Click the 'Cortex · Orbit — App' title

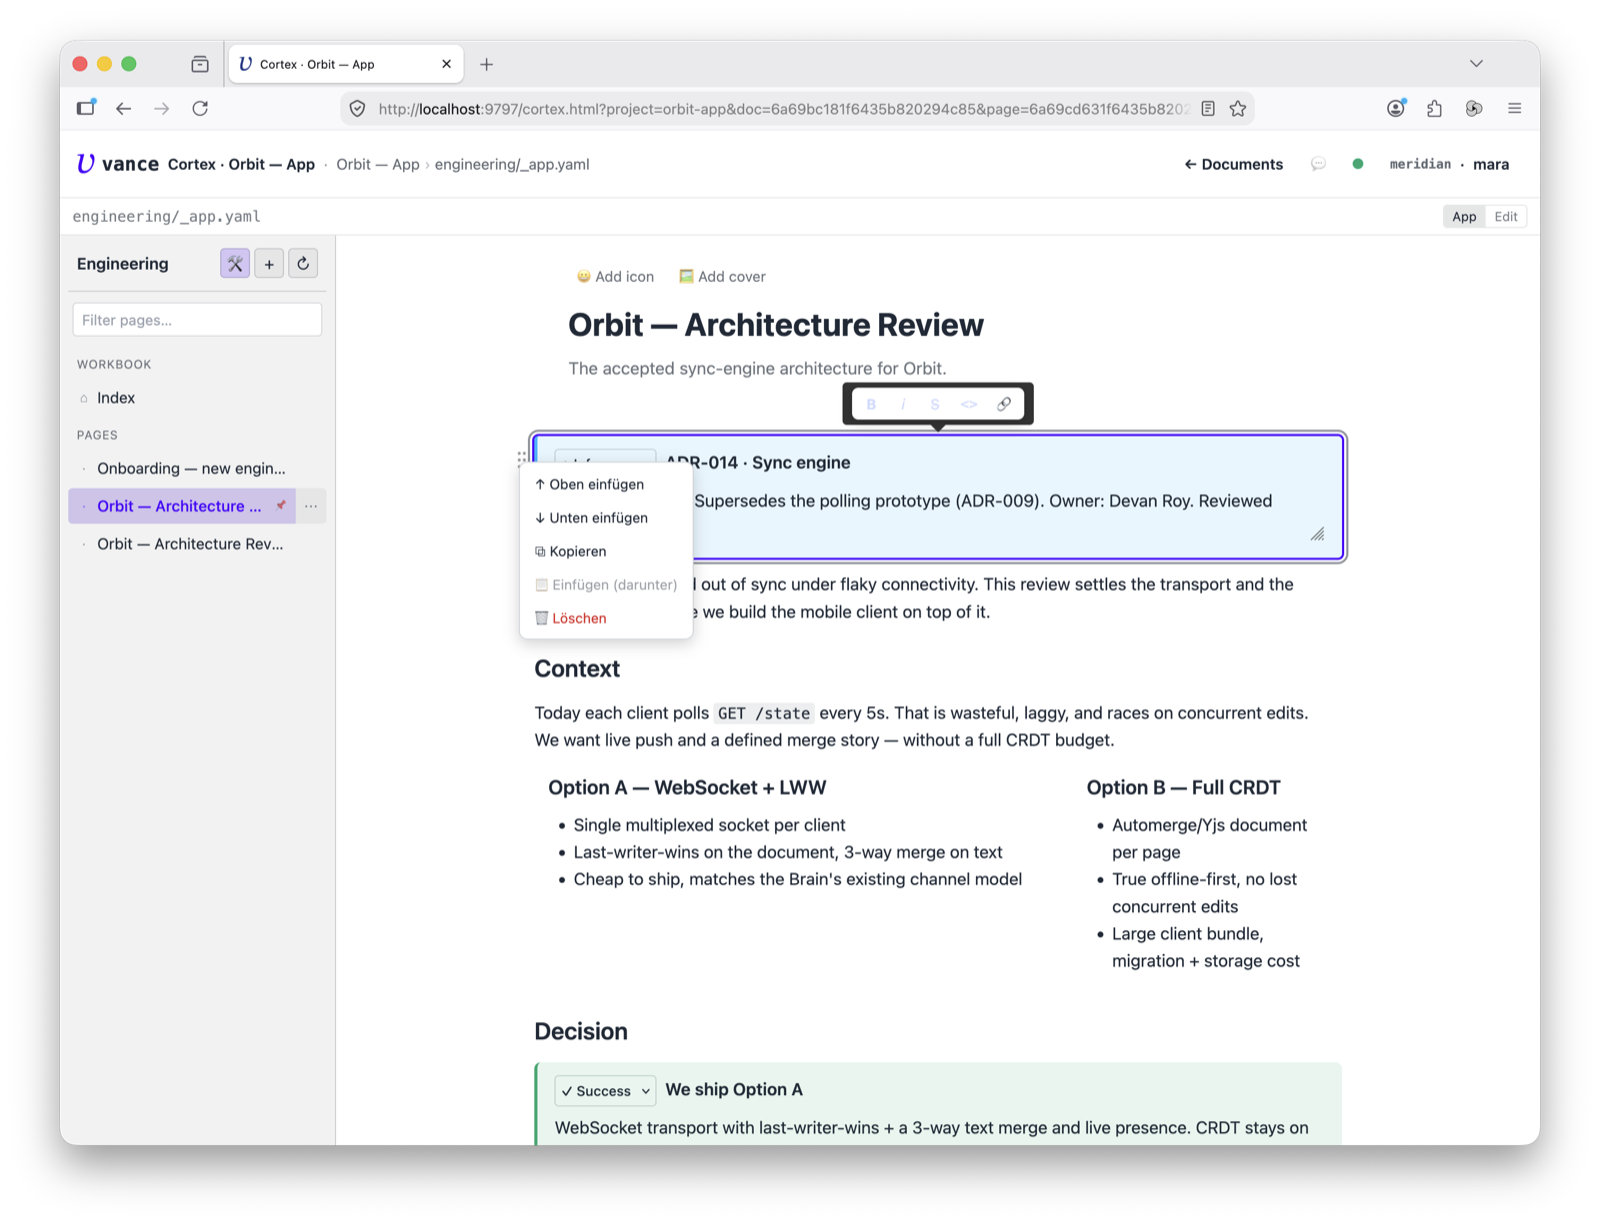241,165
